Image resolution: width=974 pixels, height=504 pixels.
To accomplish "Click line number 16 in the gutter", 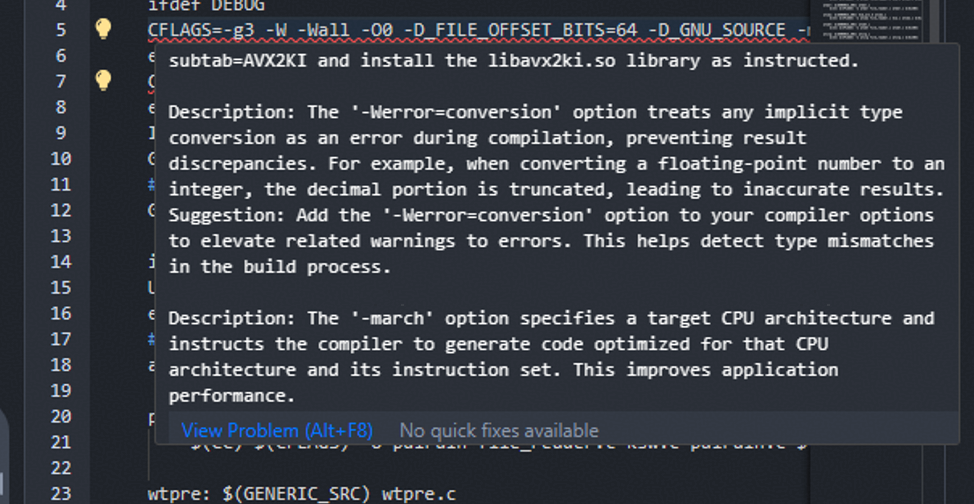I will (x=60, y=313).
